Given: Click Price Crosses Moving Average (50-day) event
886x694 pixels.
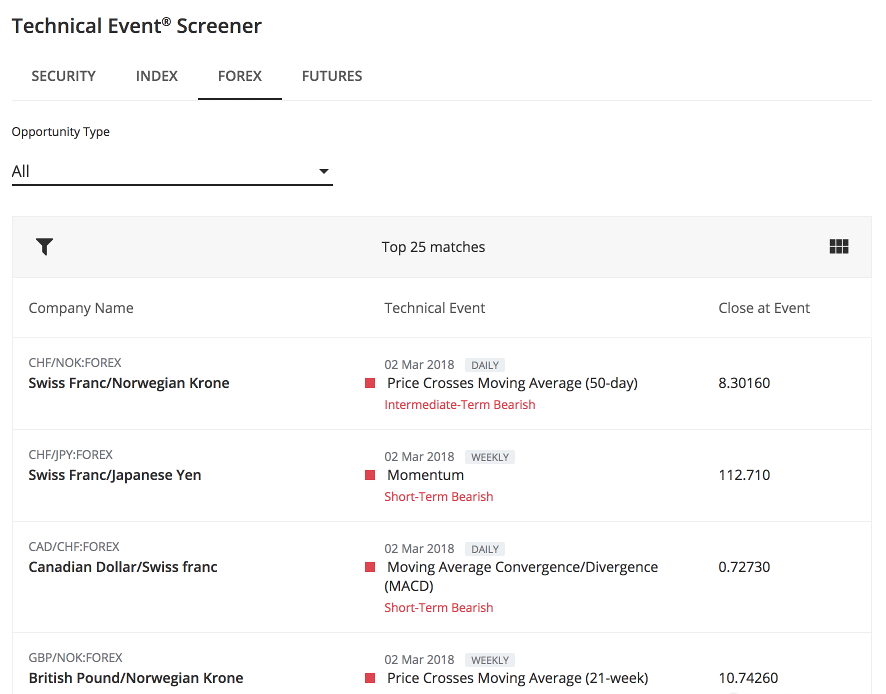Looking at the screenshot, I should point(512,383).
